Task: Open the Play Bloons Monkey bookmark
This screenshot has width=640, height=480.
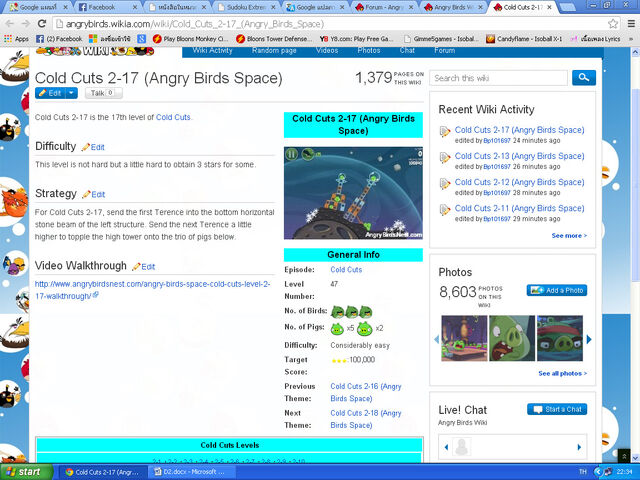Action: pos(191,39)
